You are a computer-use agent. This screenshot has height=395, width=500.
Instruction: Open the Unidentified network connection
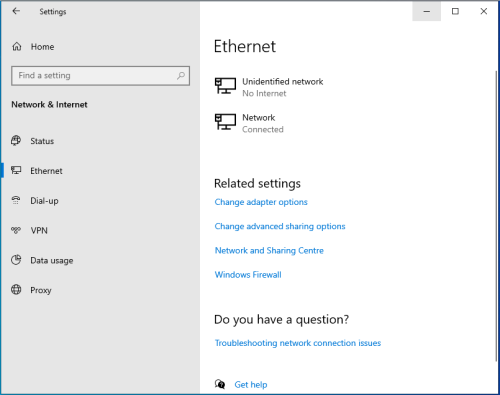[269, 87]
